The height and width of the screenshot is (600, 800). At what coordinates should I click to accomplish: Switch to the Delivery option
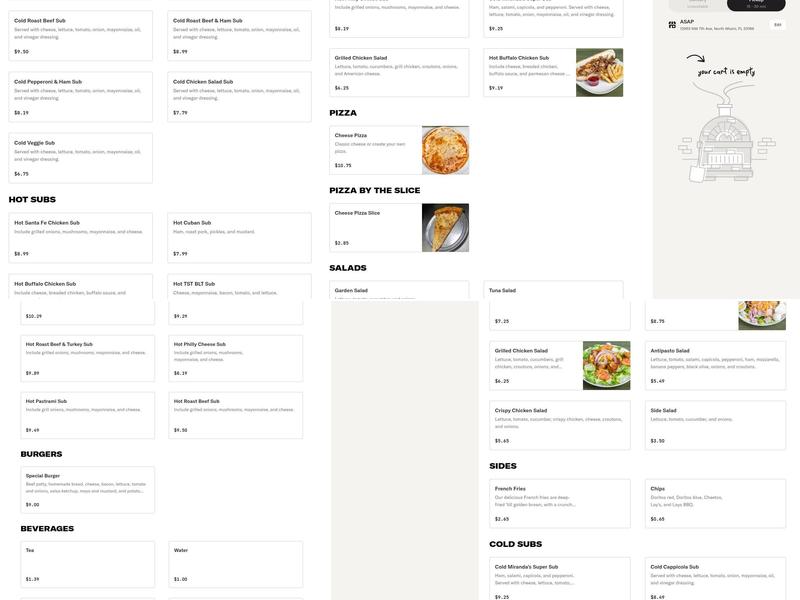[x=697, y=3]
